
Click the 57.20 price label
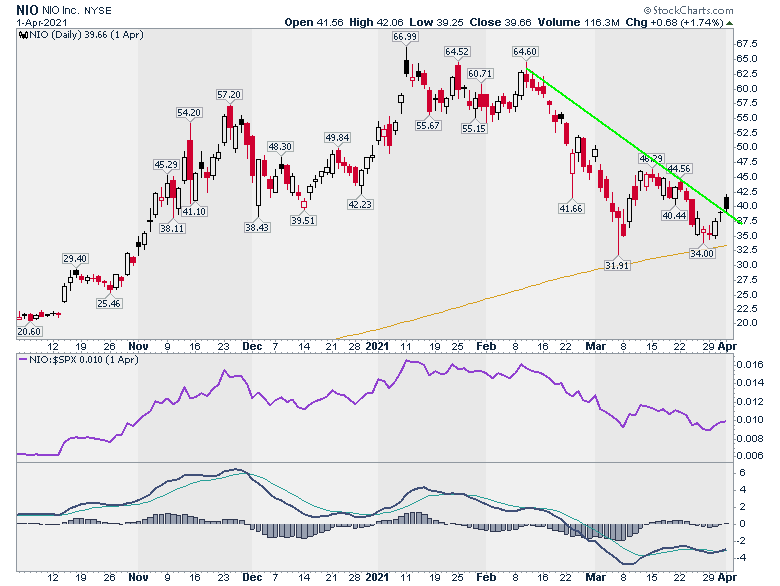coord(229,95)
